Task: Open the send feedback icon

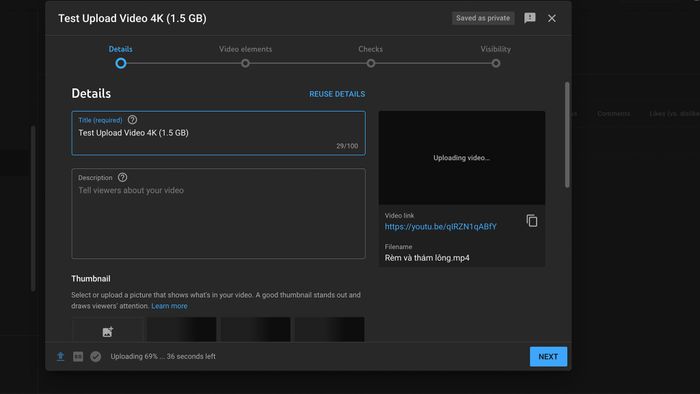Action: click(x=530, y=18)
